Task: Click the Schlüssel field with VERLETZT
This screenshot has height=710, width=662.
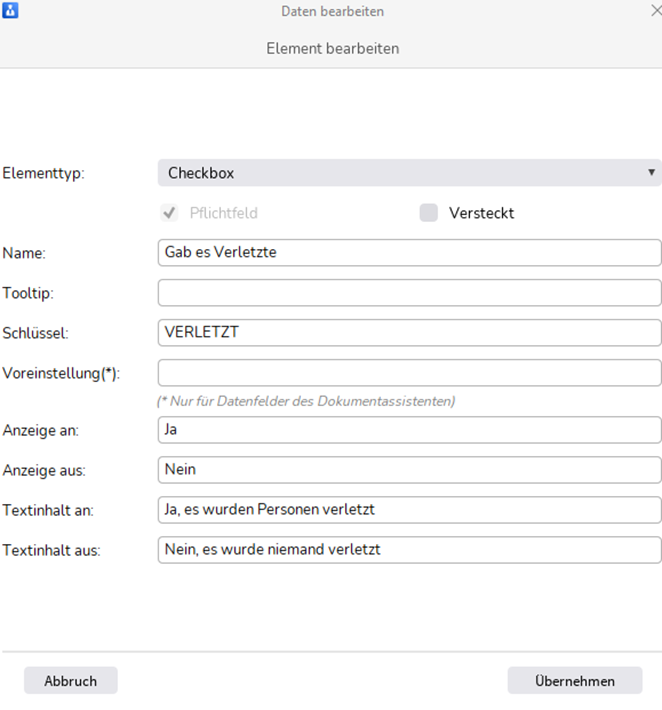Action: (409, 332)
